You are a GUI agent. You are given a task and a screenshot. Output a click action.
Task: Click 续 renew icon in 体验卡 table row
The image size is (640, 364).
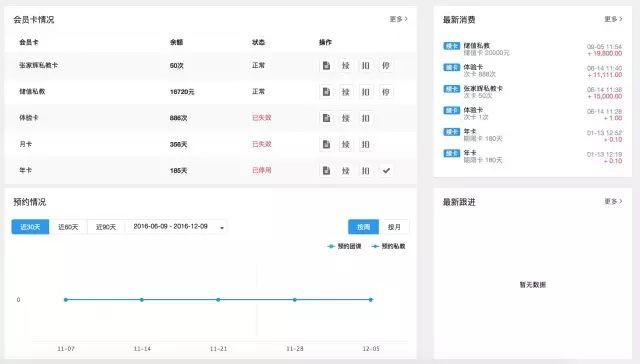pyautogui.click(x=346, y=118)
